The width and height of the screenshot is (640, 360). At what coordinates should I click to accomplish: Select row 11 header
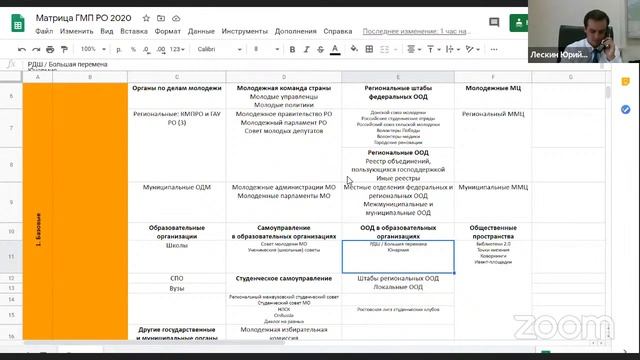pos(11,257)
